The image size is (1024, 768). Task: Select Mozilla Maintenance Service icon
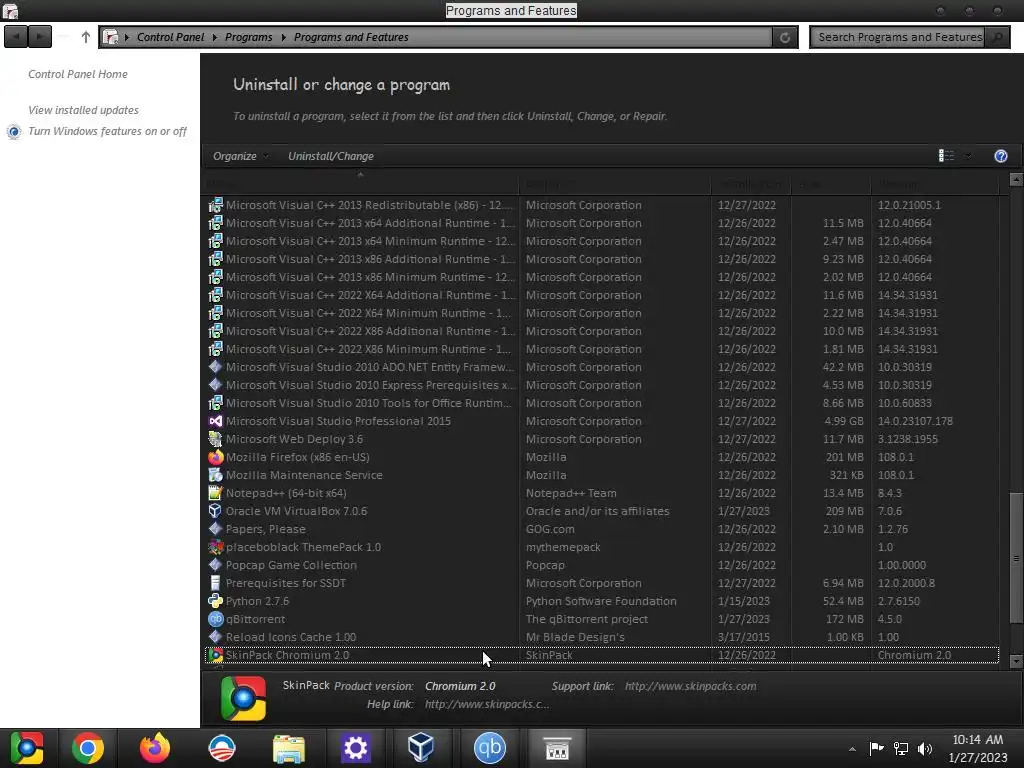(216, 475)
